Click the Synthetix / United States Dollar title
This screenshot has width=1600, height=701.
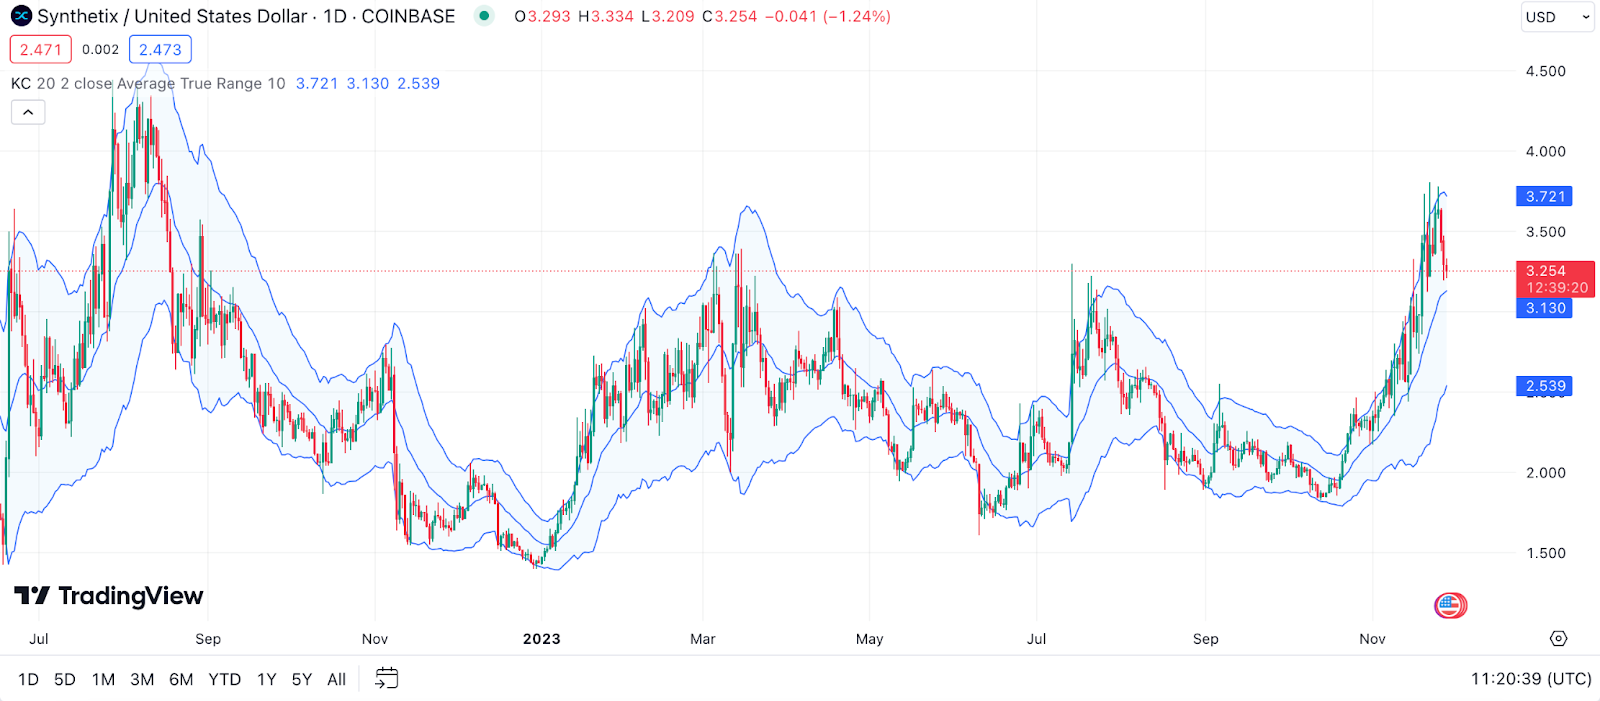pyautogui.click(x=172, y=16)
